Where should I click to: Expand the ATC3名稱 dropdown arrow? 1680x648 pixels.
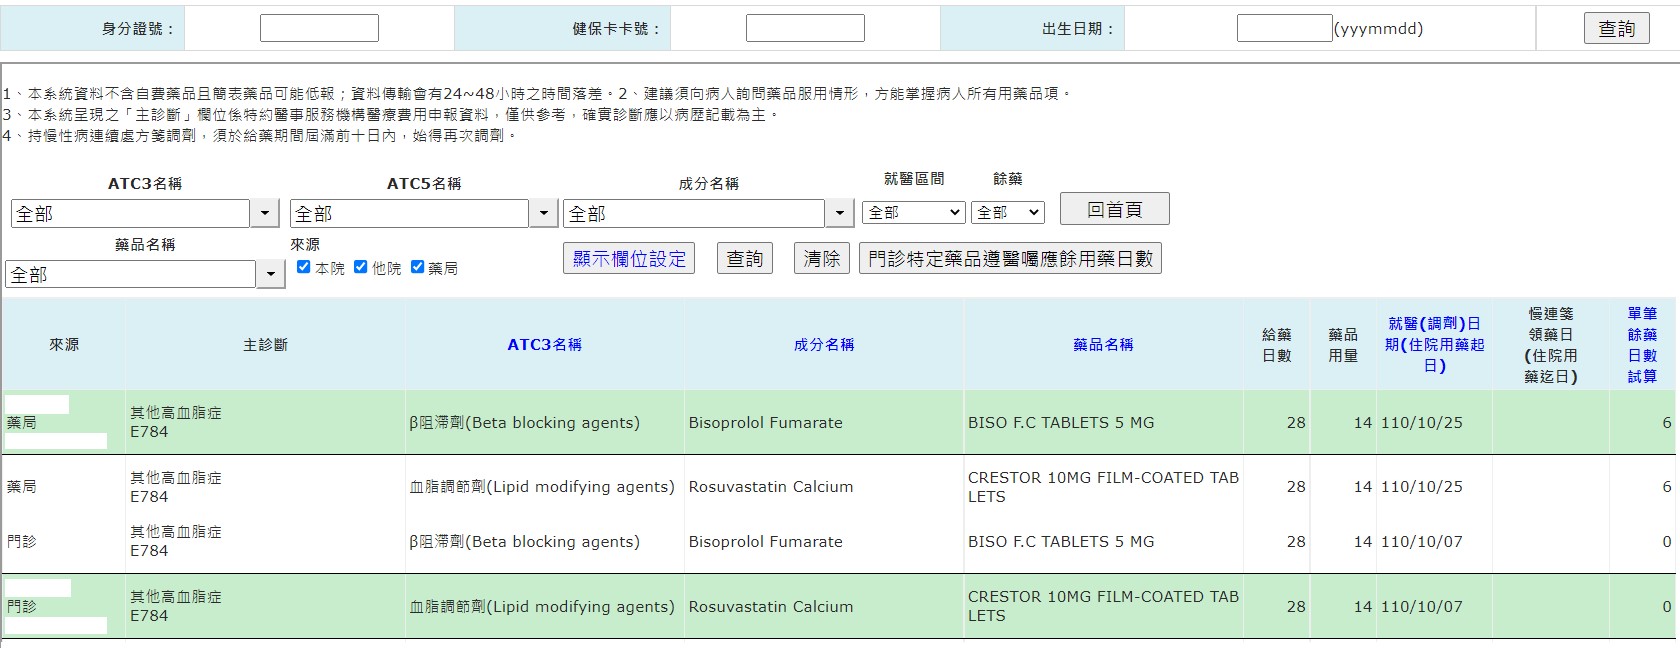[x=264, y=213]
